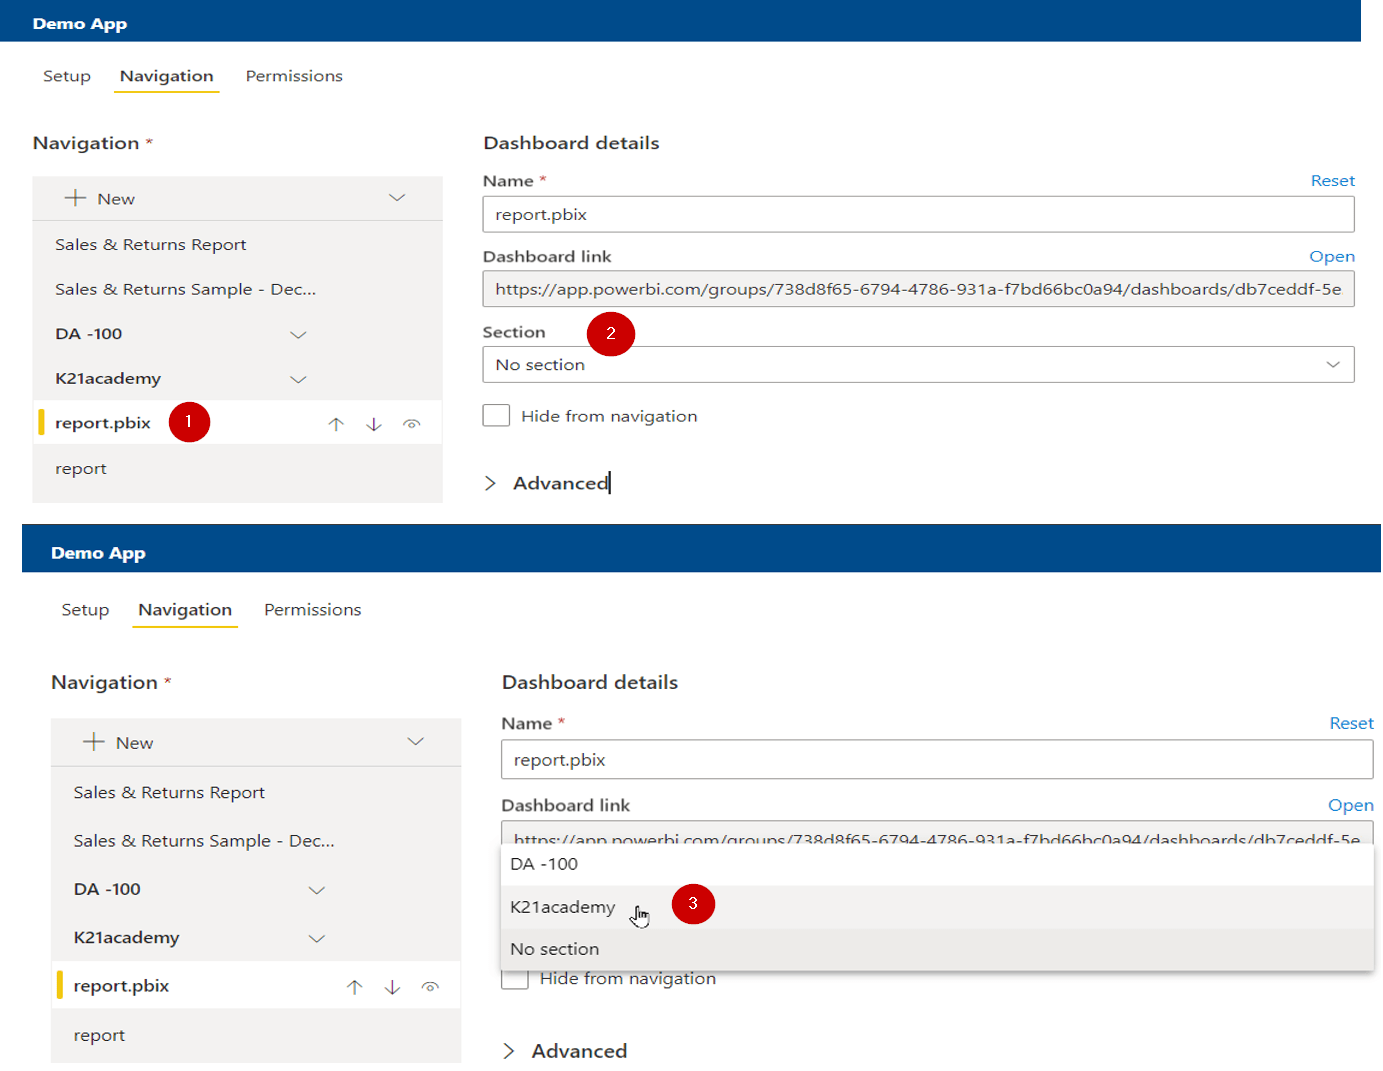The image size is (1383, 1071).
Task: Open the dashboard link in Power BI
Action: pos(1332,257)
